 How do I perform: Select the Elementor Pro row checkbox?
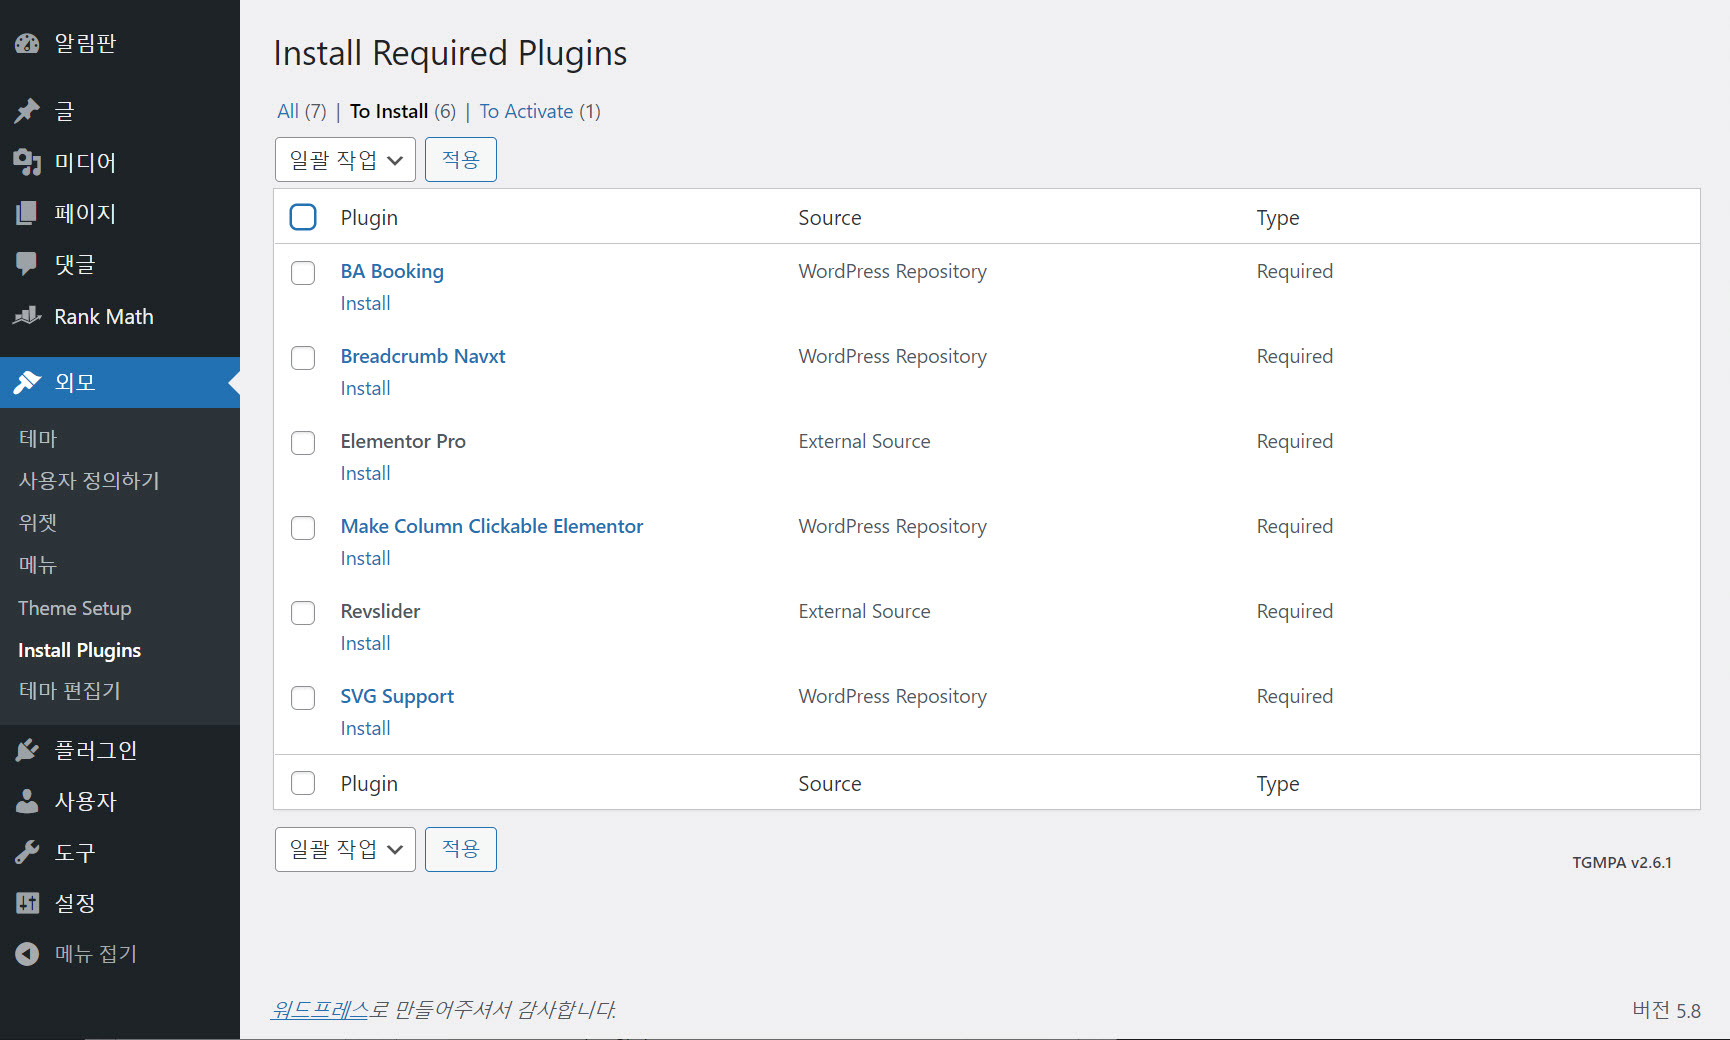coord(303,443)
